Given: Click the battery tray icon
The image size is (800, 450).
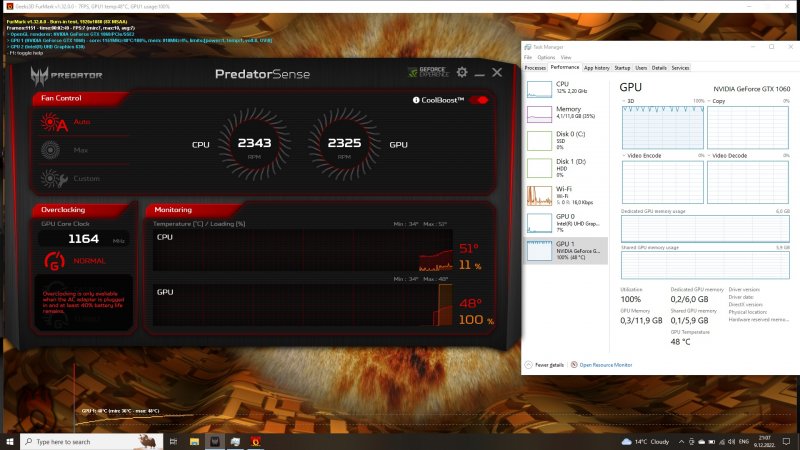Looking at the screenshot, I should coord(711,442).
